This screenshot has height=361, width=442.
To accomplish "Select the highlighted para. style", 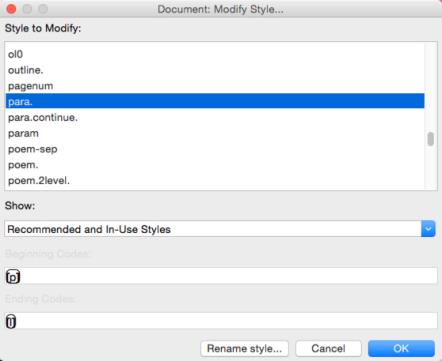I will [x=215, y=101].
